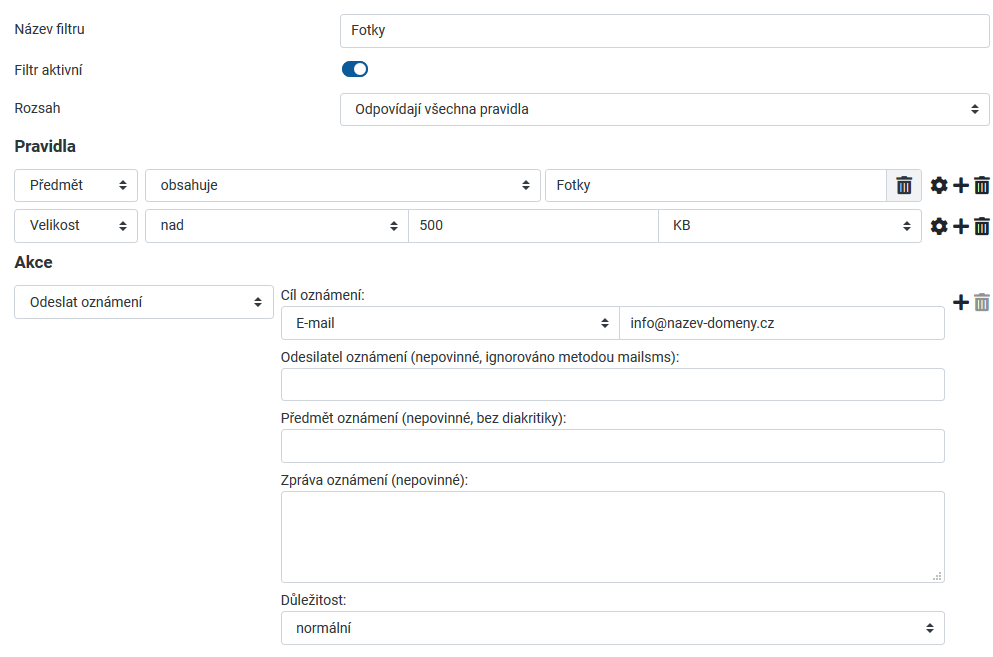Click trash icon inside the Fotky value field
993x657 pixels.
coord(904,185)
